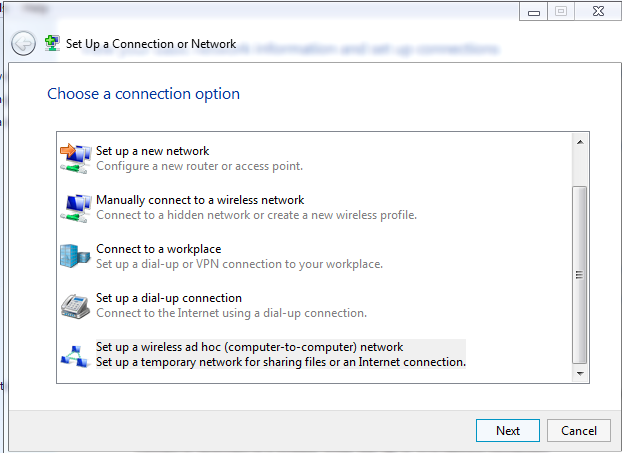
Task: Click the 'Set Up a Connection or Network' title
Action: tap(151, 44)
